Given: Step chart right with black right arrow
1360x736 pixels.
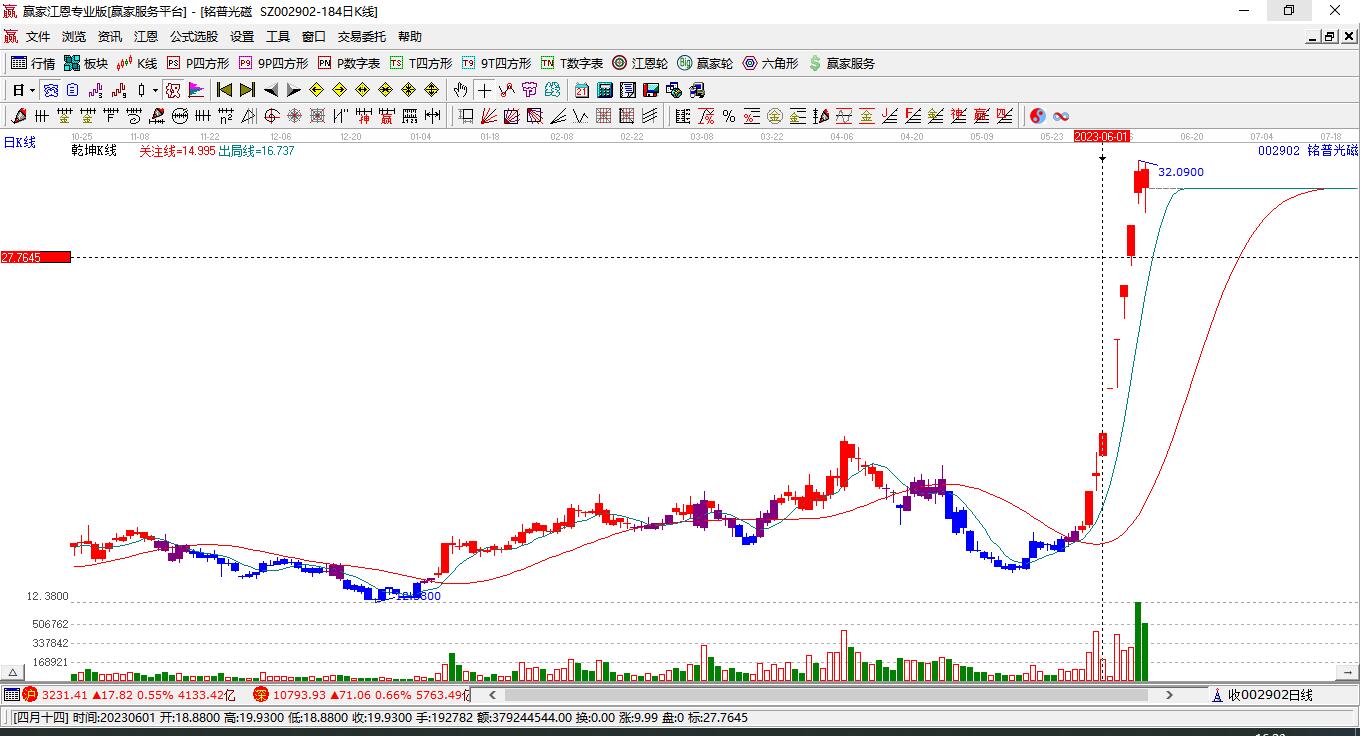Looking at the screenshot, I should point(293,90).
